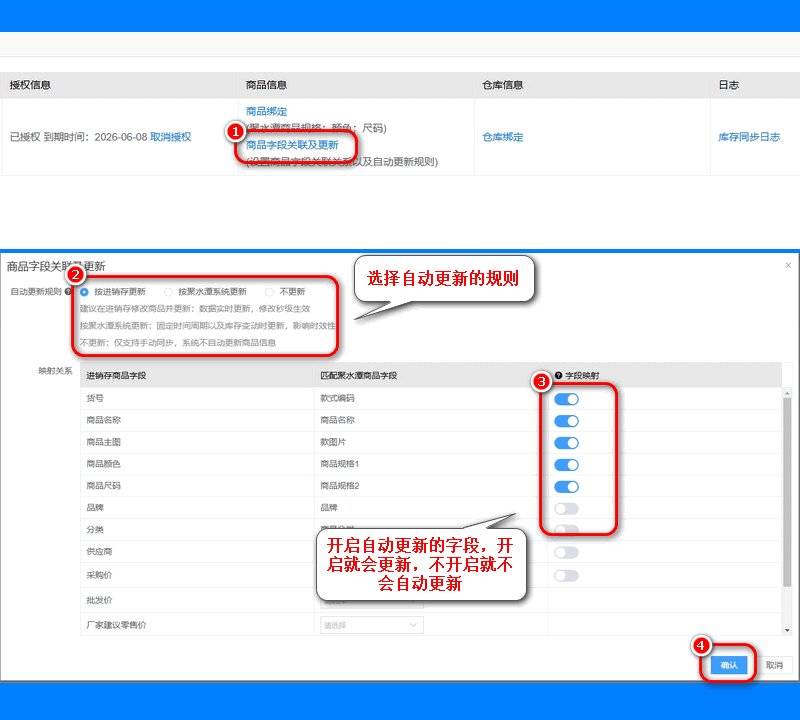This screenshot has width=800, height=720.
Task: Enable auto-update for 采购价 field
Action: [x=566, y=574]
